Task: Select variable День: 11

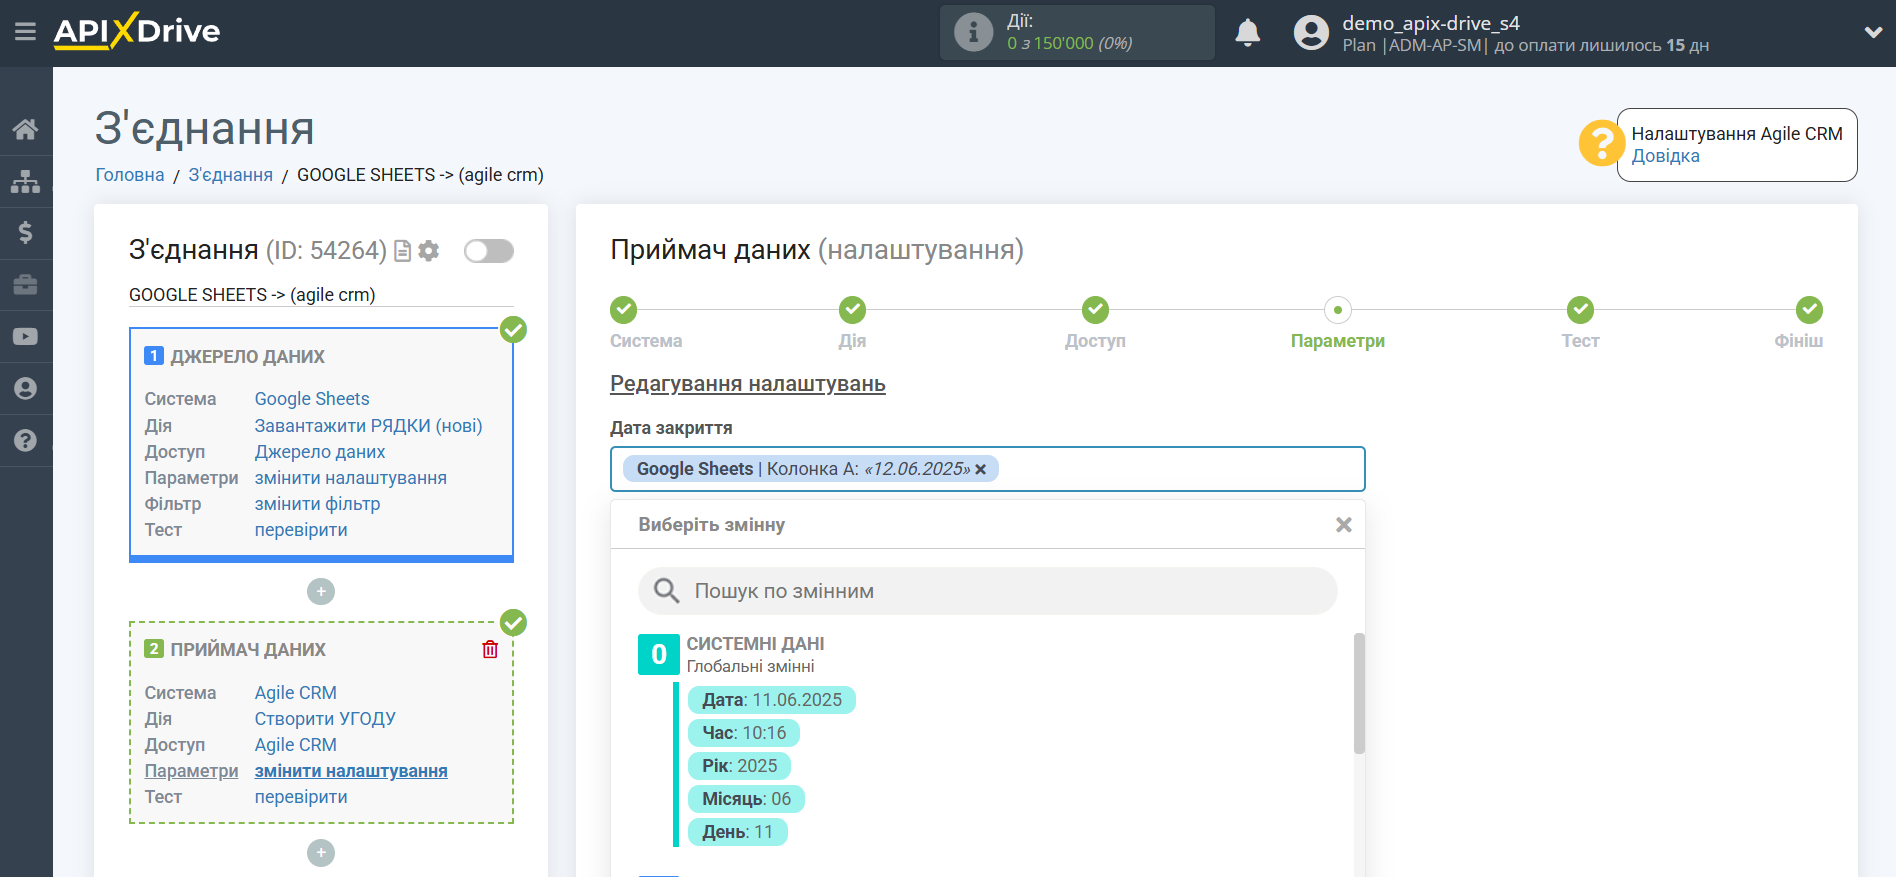Action: [x=738, y=832]
